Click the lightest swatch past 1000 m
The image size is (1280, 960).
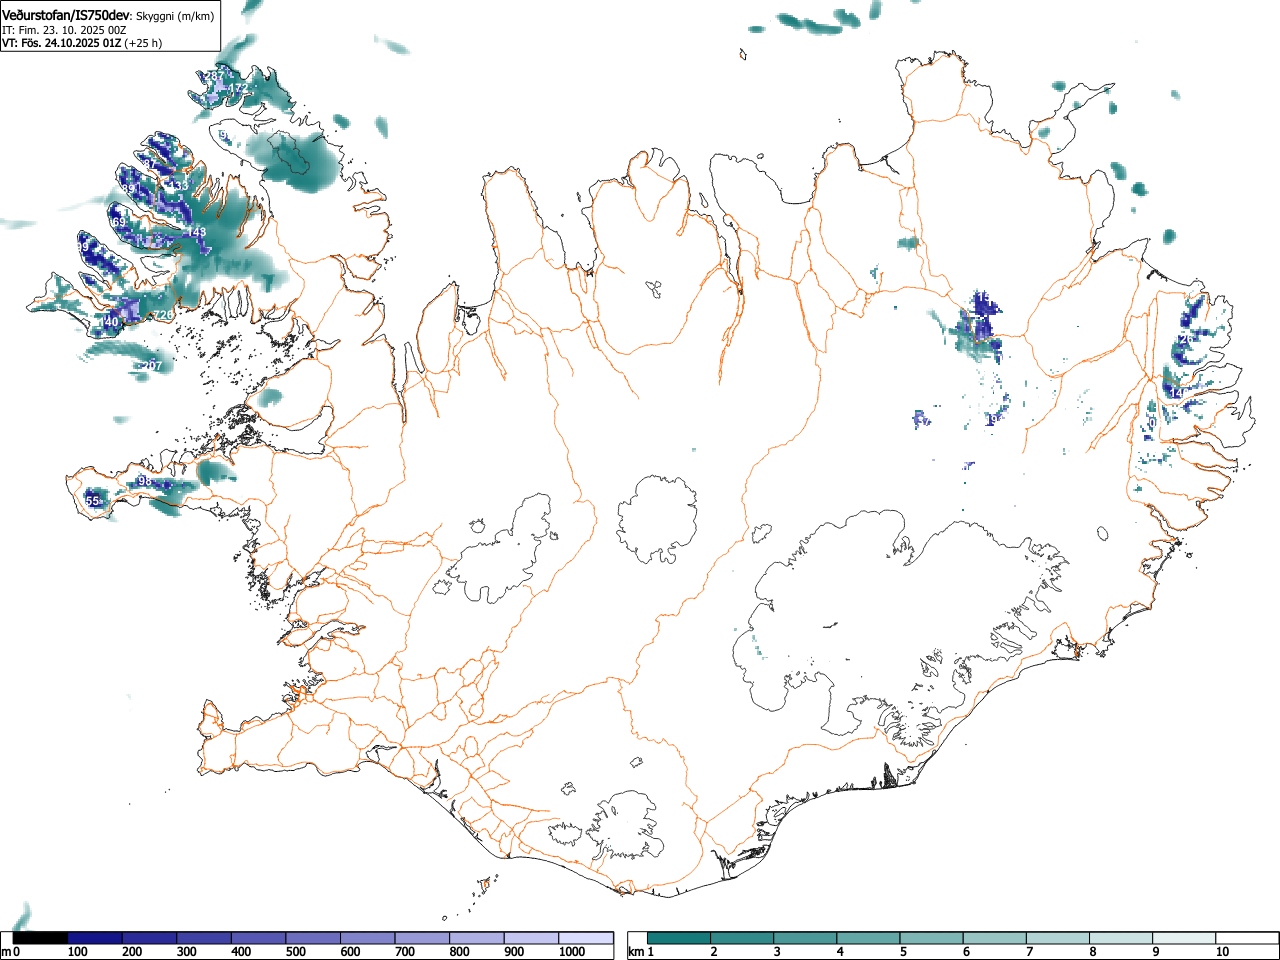pyautogui.click(x=586, y=938)
